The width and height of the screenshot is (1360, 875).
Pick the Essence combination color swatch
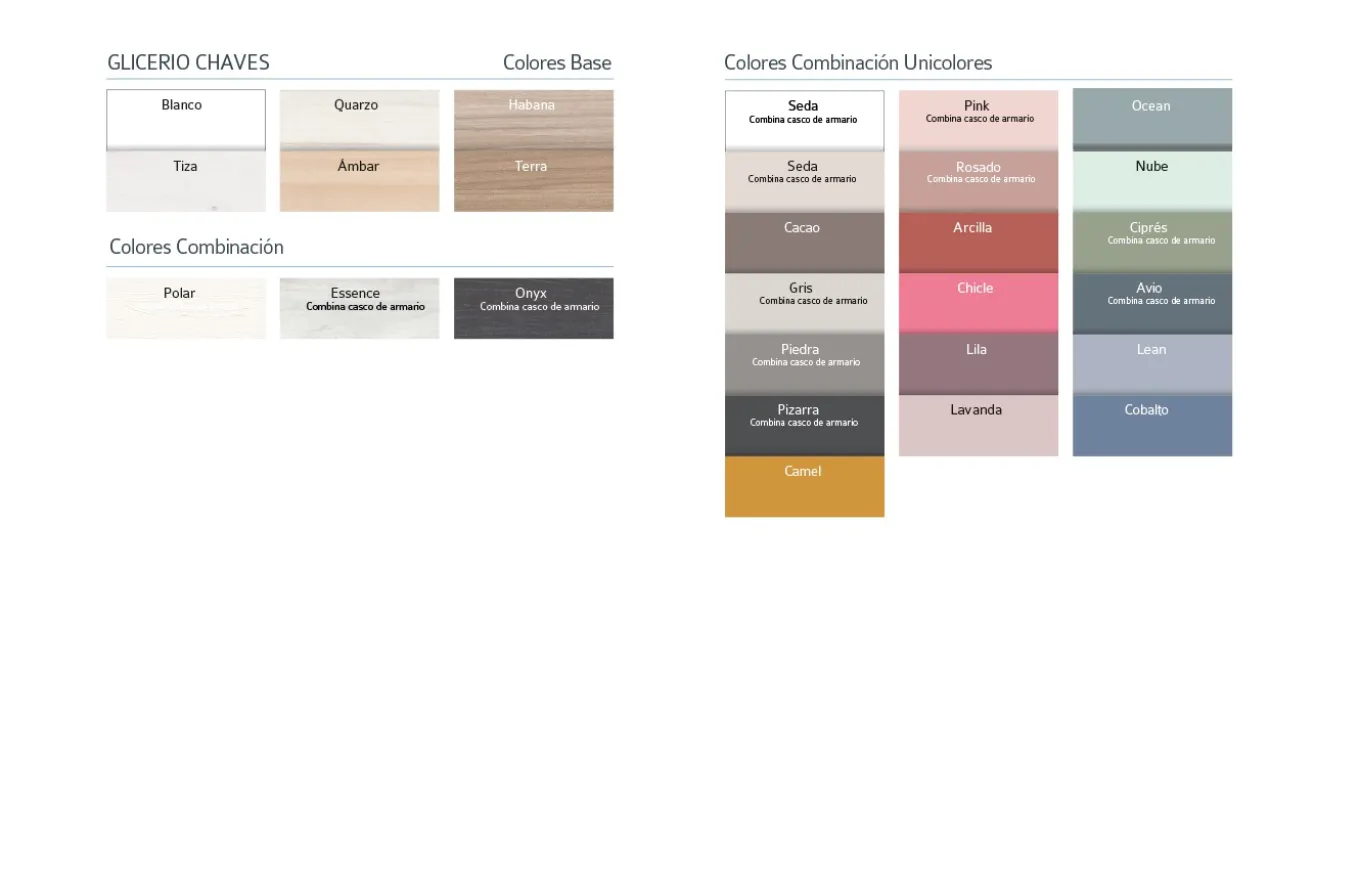pos(359,308)
